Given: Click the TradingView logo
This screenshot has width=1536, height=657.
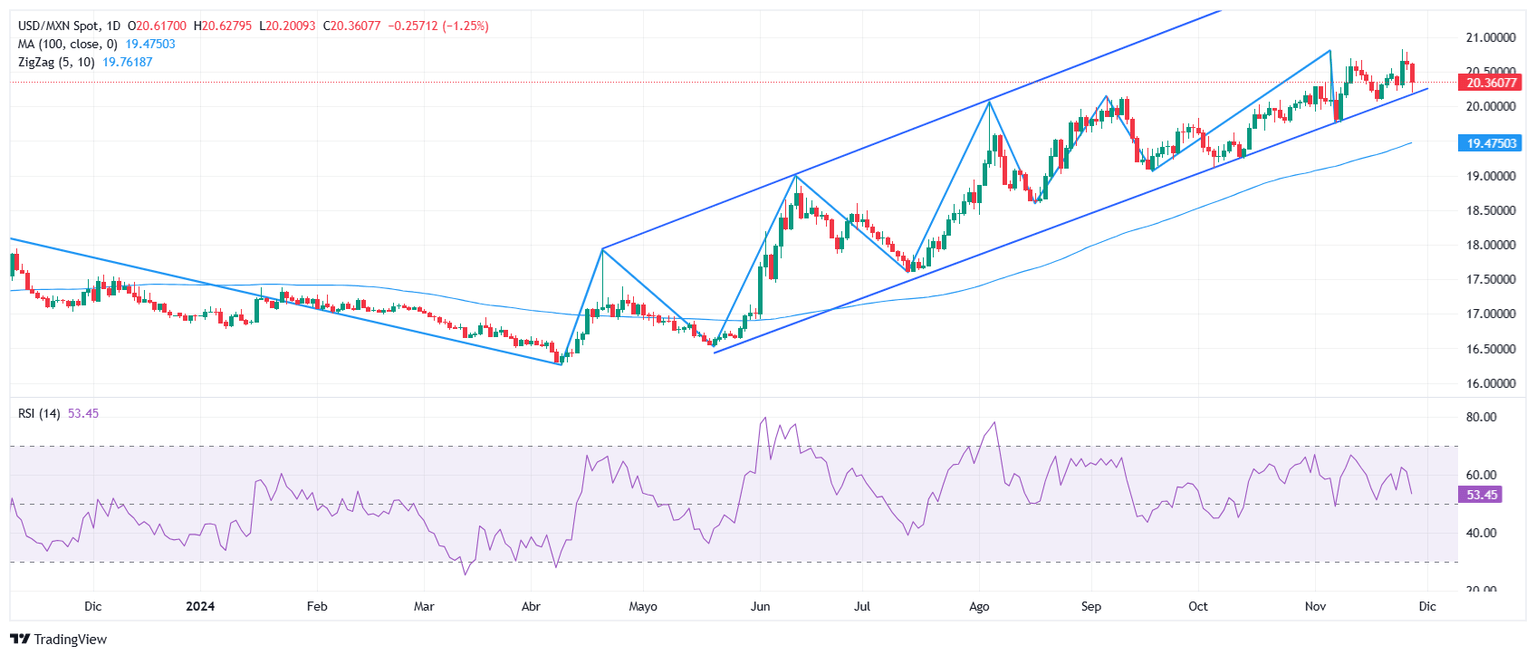Looking at the screenshot, I should pyautogui.click(x=58, y=639).
